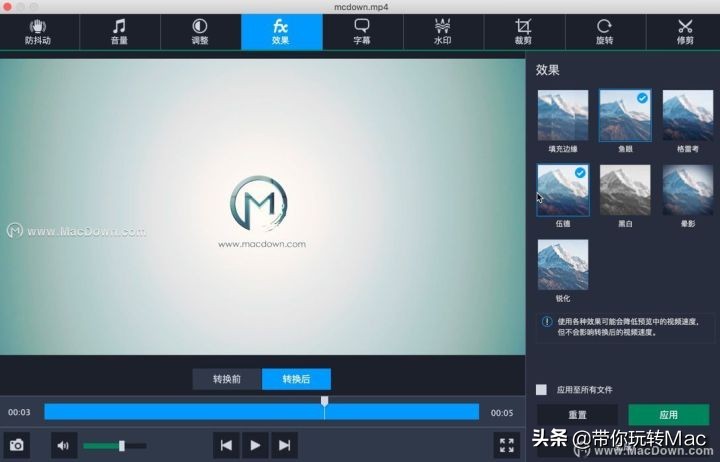Play the video

coord(255,445)
